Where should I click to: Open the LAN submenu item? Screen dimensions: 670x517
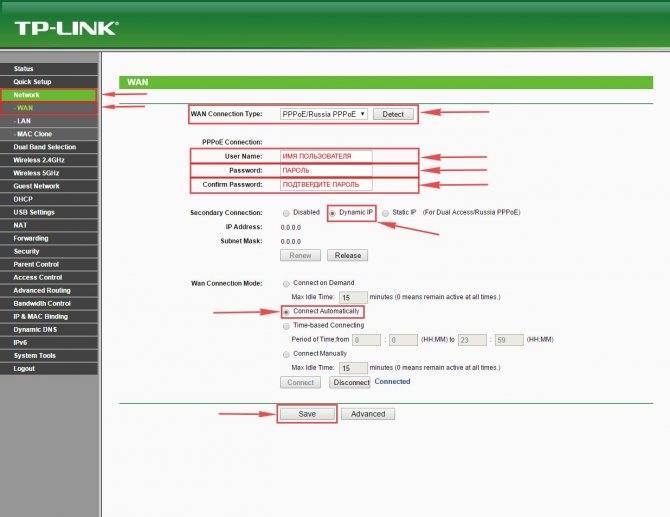[x=49, y=121]
